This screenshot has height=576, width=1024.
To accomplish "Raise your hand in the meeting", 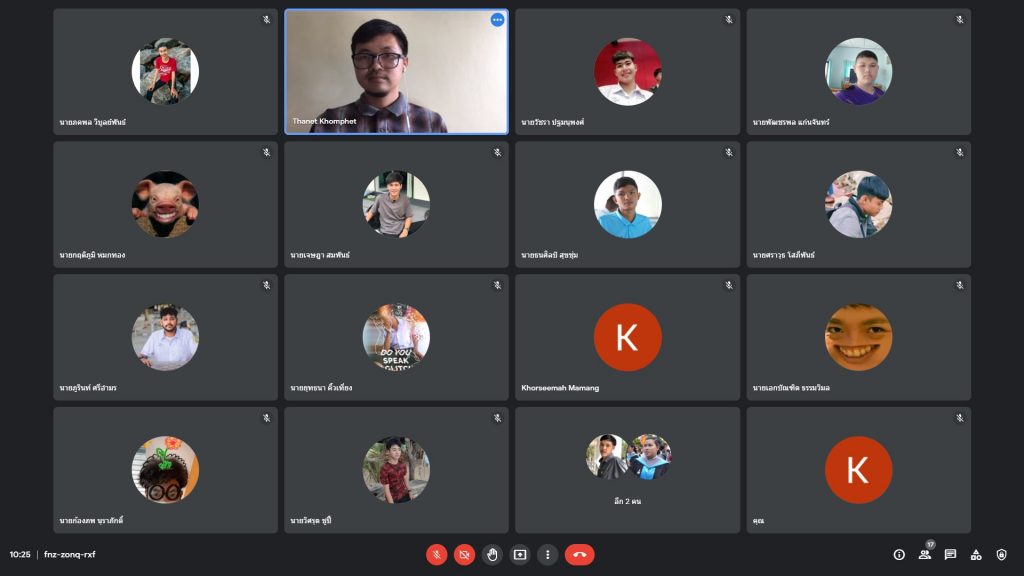I will tap(491, 554).
